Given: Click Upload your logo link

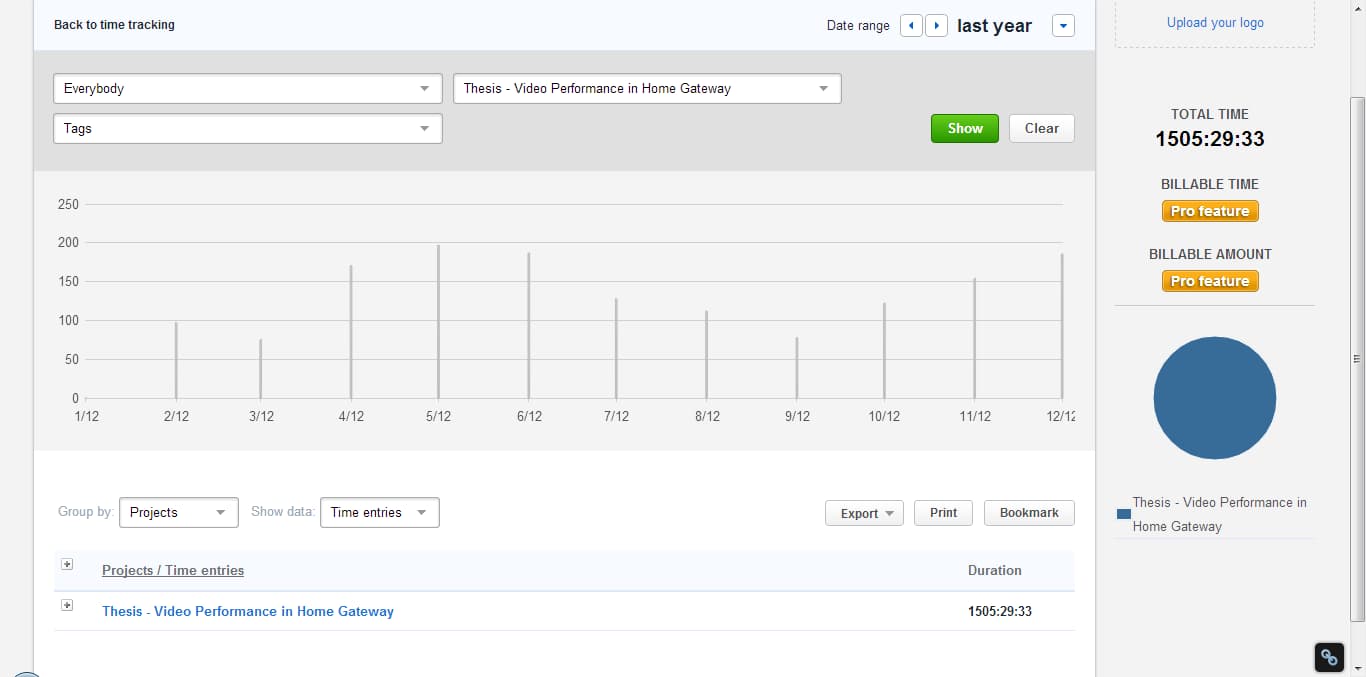Looking at the screenshot, I should (1215, 23).
